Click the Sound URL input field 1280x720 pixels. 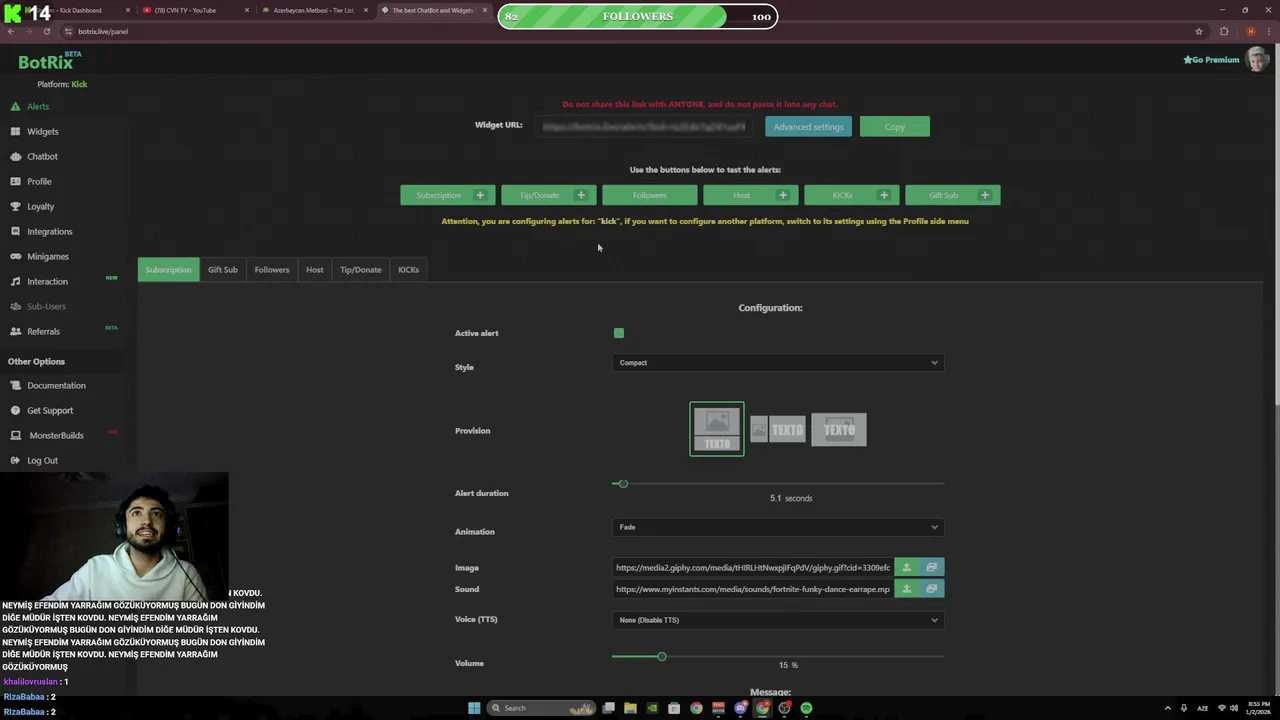[753, 589]
